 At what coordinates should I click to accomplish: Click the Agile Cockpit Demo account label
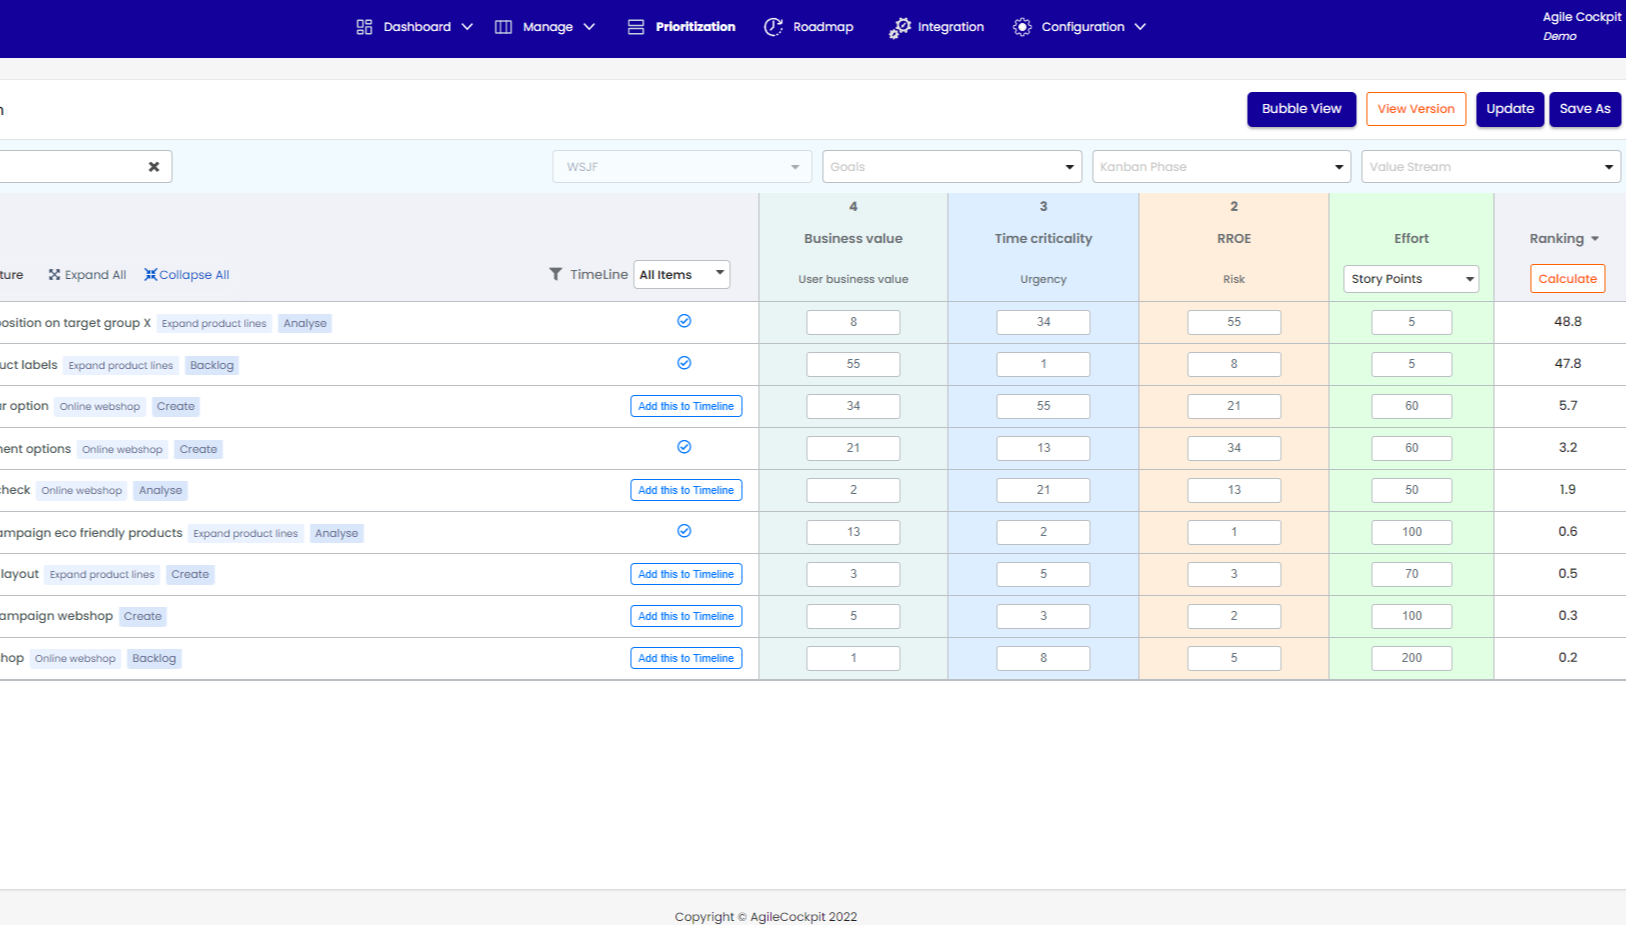pos(1582,26)
